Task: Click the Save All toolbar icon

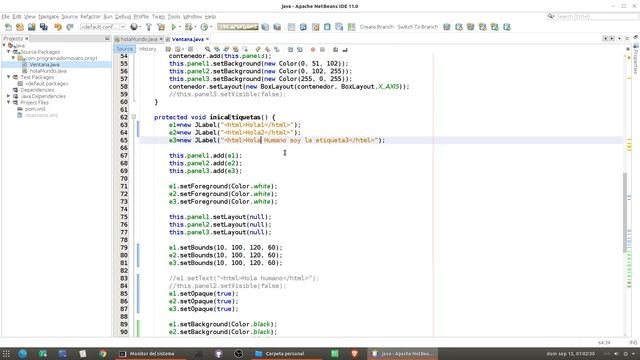Action: (x=44, y=27)
